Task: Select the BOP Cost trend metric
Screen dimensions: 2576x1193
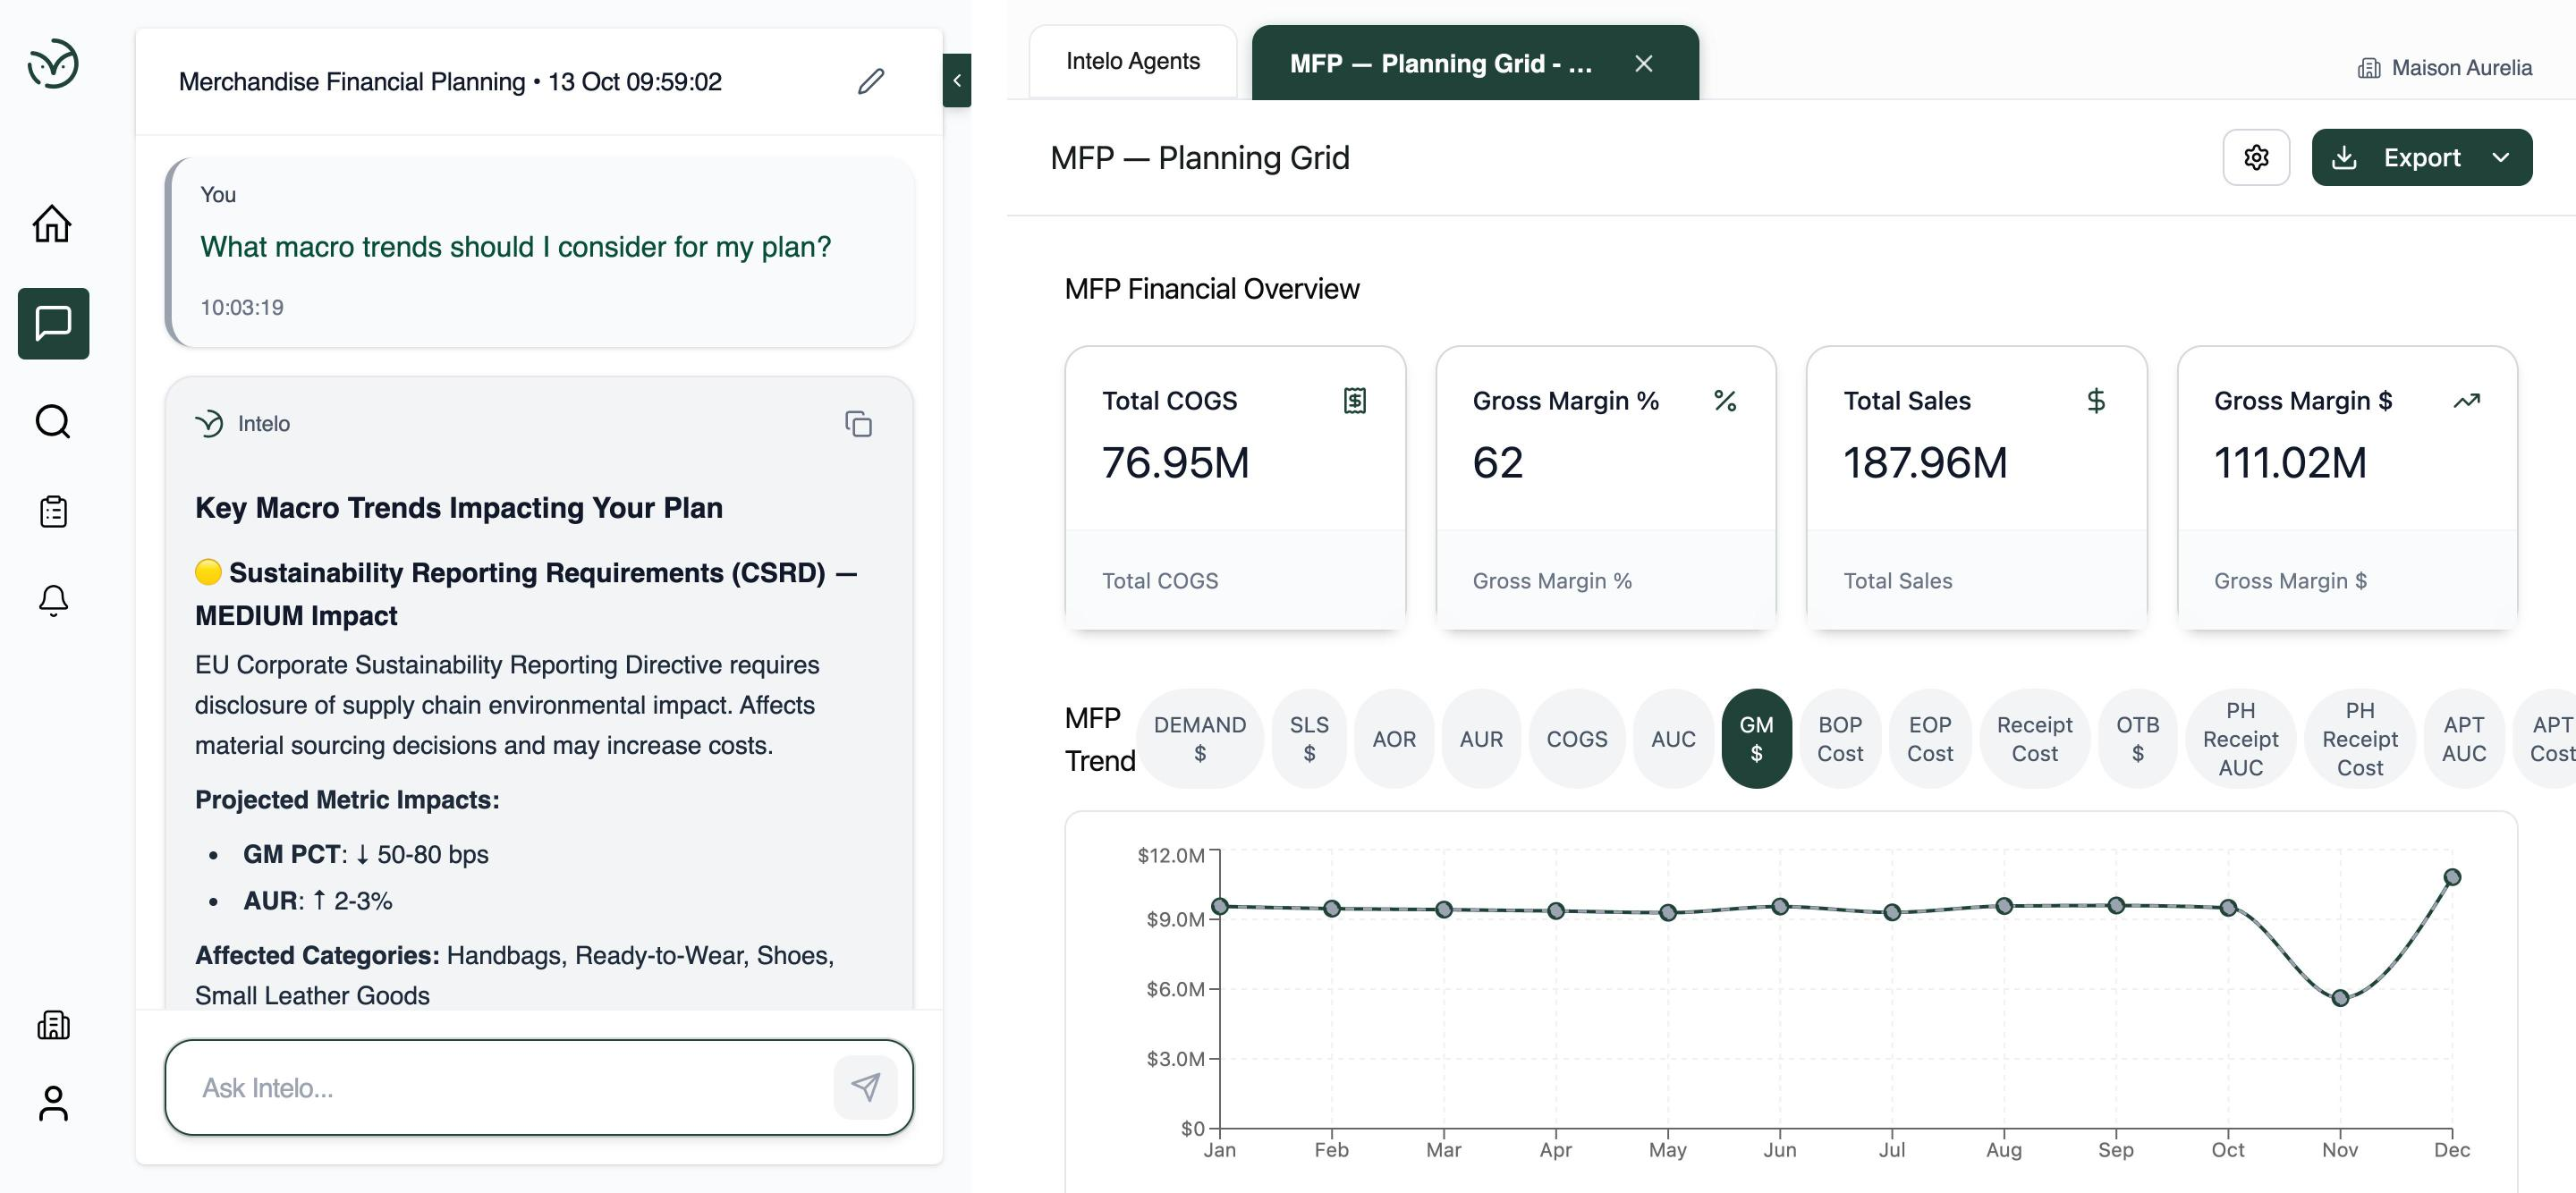Action: click(x=1840, y=739)
